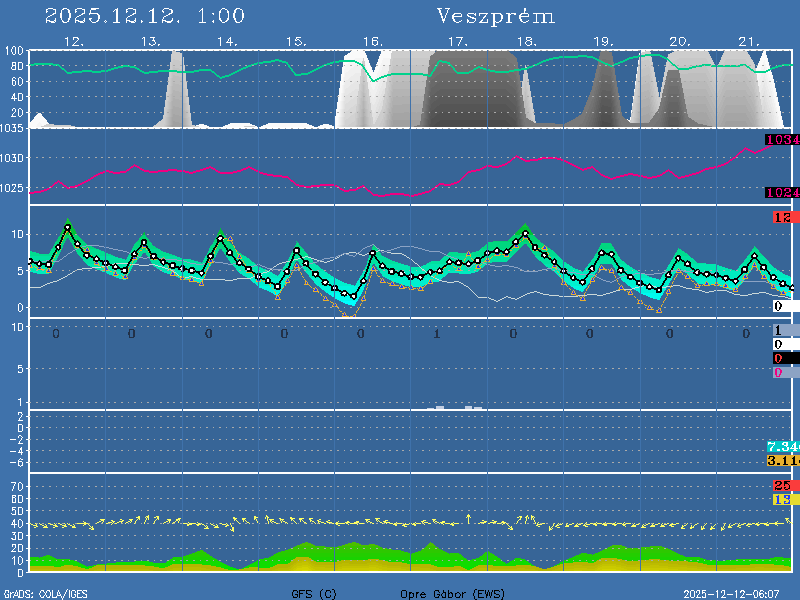Image resolution: width=800 pixels, height=600 pixels.
Task: Click the 2025.12.12. 1:00 forecast timestamp
Action: click(x=145, y=17)
